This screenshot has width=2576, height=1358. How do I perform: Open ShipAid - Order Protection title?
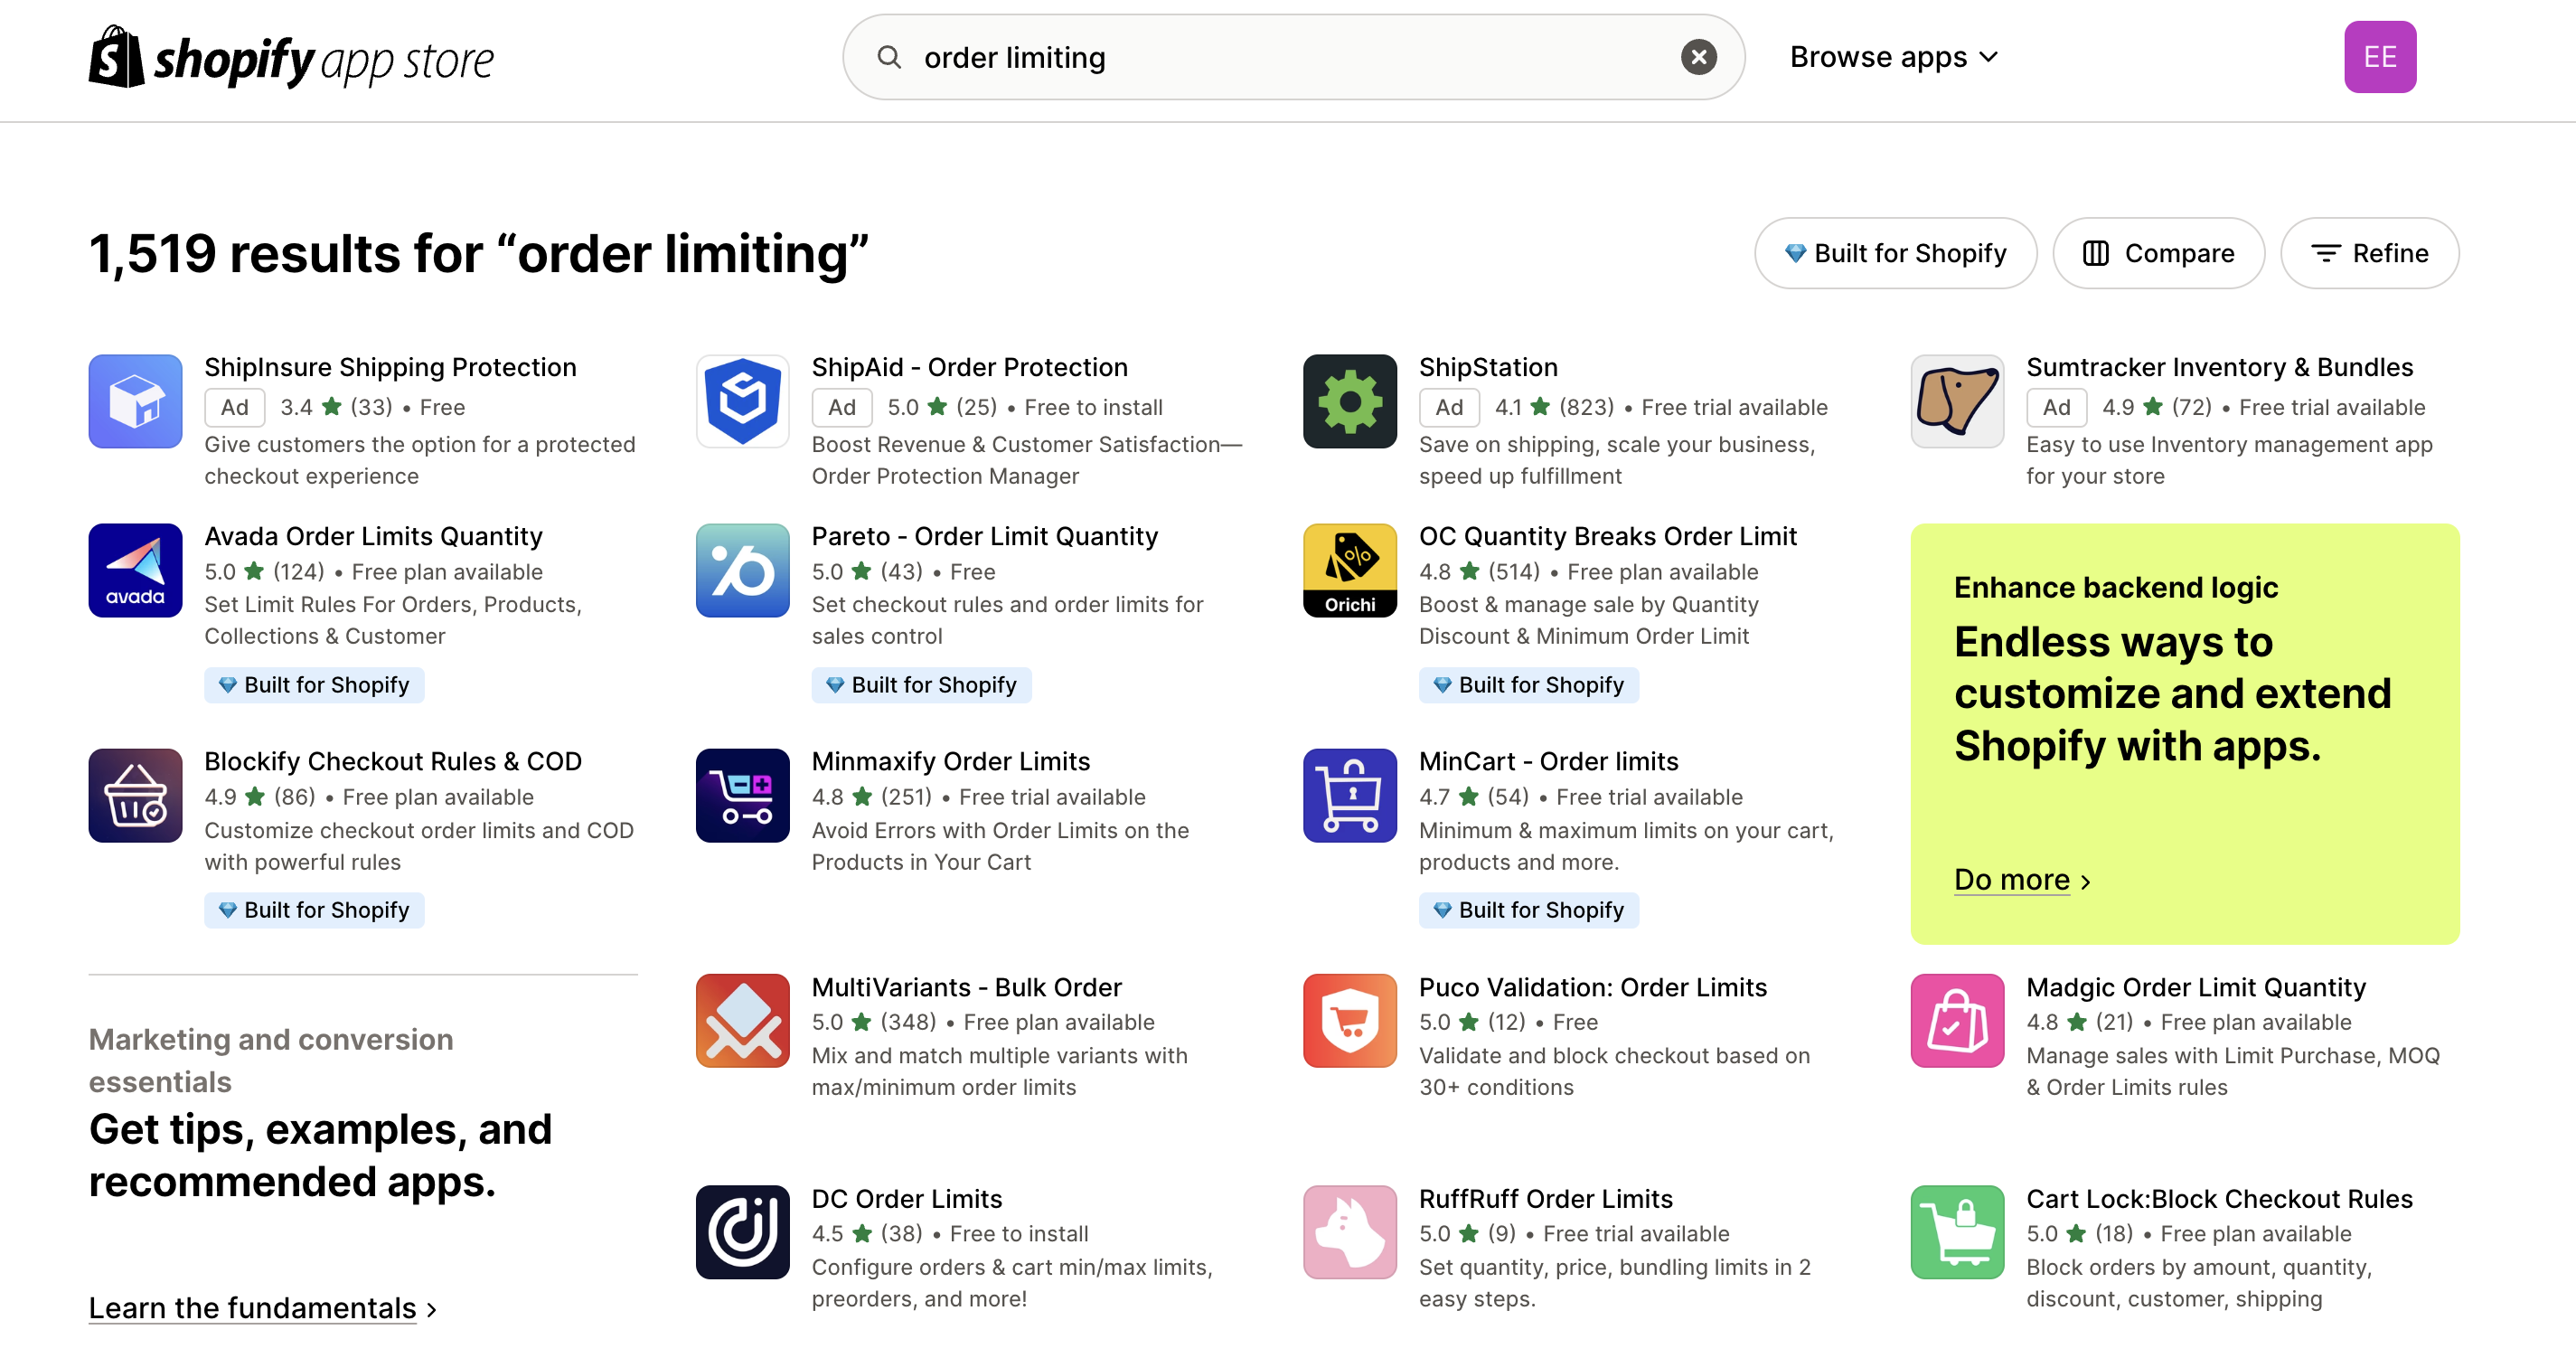(969, 367)
